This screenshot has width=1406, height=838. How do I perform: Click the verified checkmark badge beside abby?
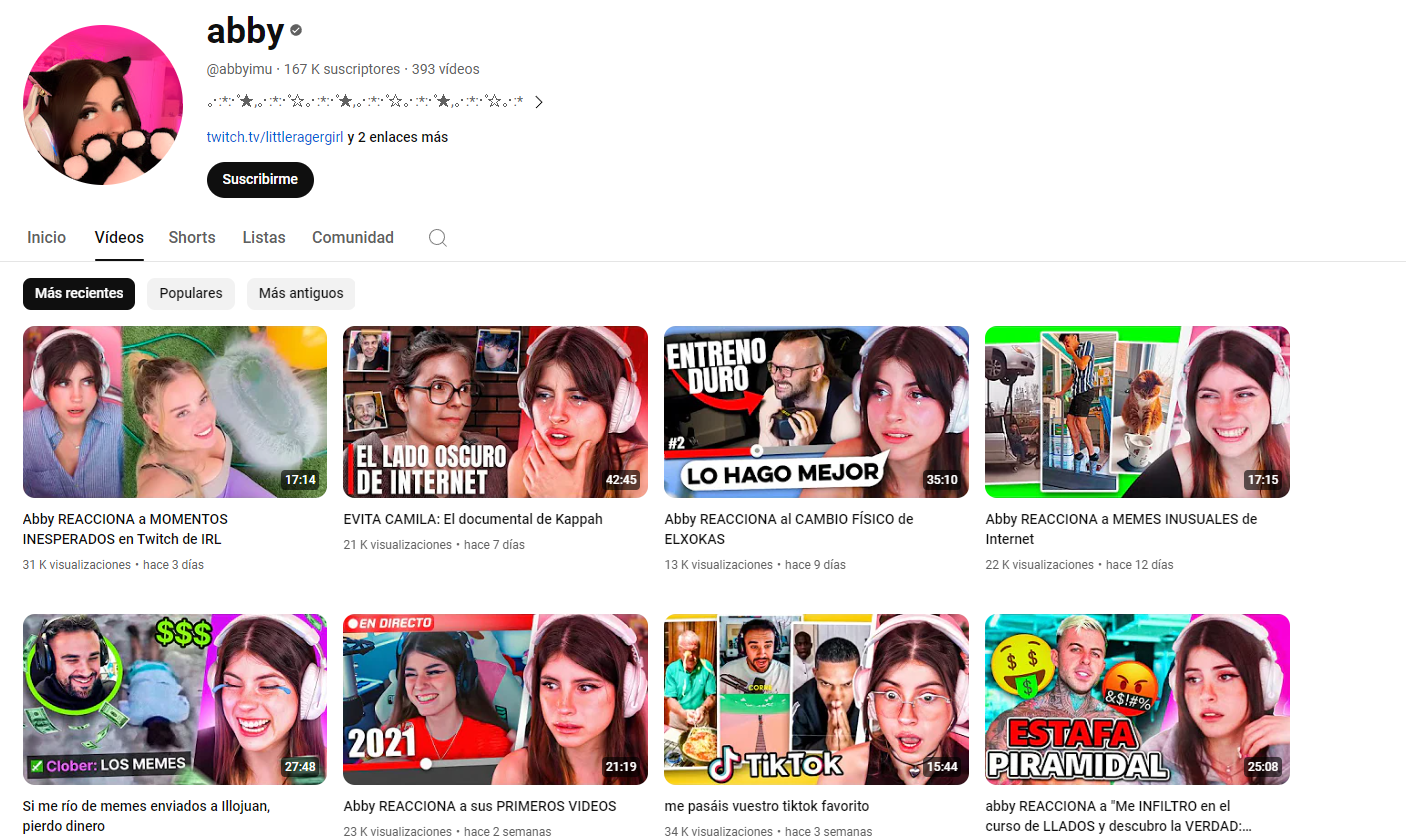coord(296,31)
